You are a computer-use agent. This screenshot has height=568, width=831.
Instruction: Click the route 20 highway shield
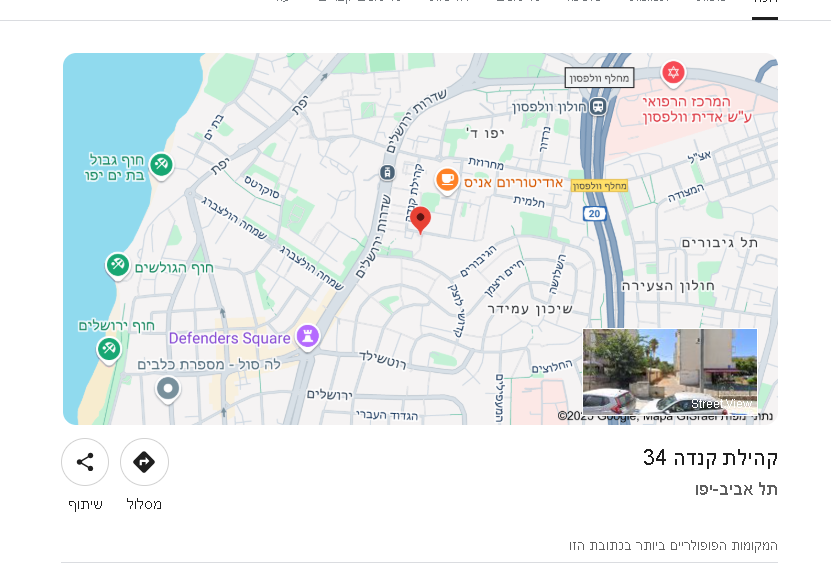click(x=595, y=214)
